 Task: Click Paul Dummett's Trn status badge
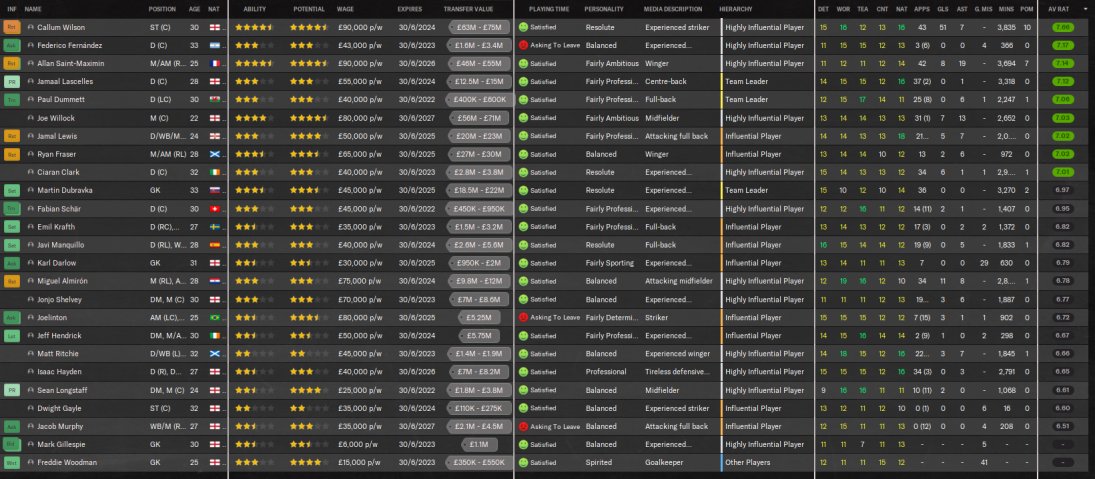pos(12,100)
